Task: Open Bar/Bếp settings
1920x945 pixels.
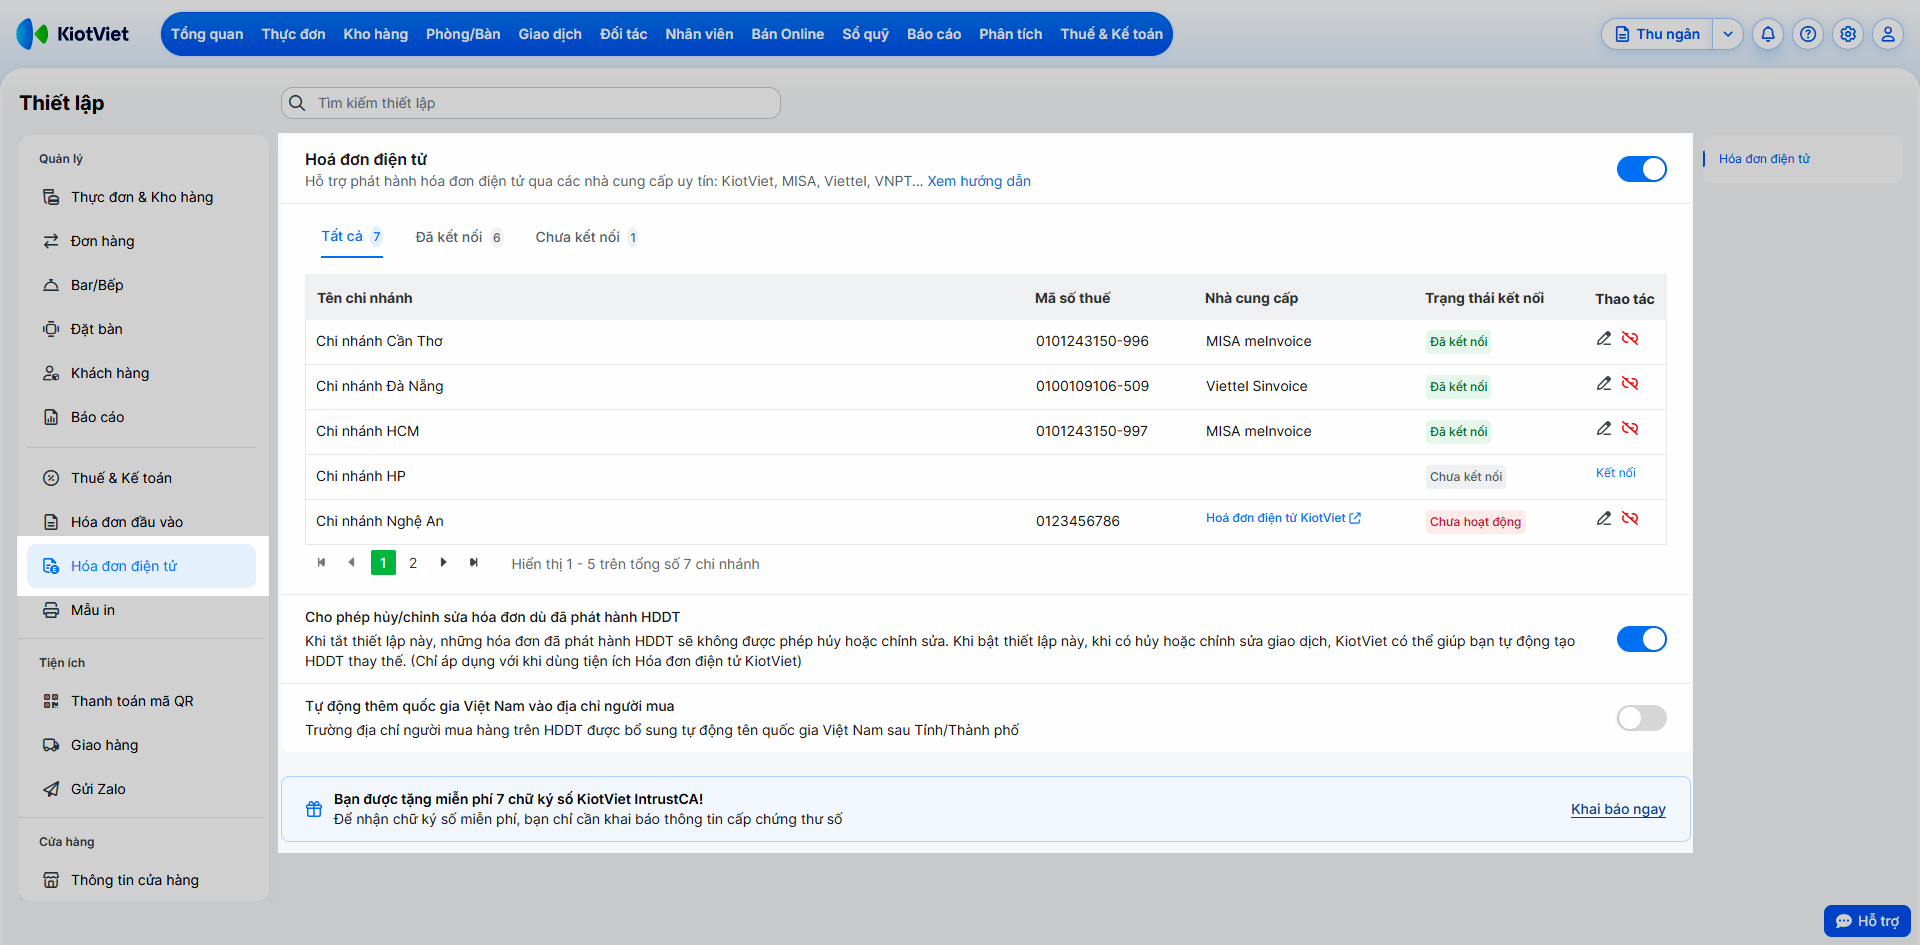Action: (142, 285)
